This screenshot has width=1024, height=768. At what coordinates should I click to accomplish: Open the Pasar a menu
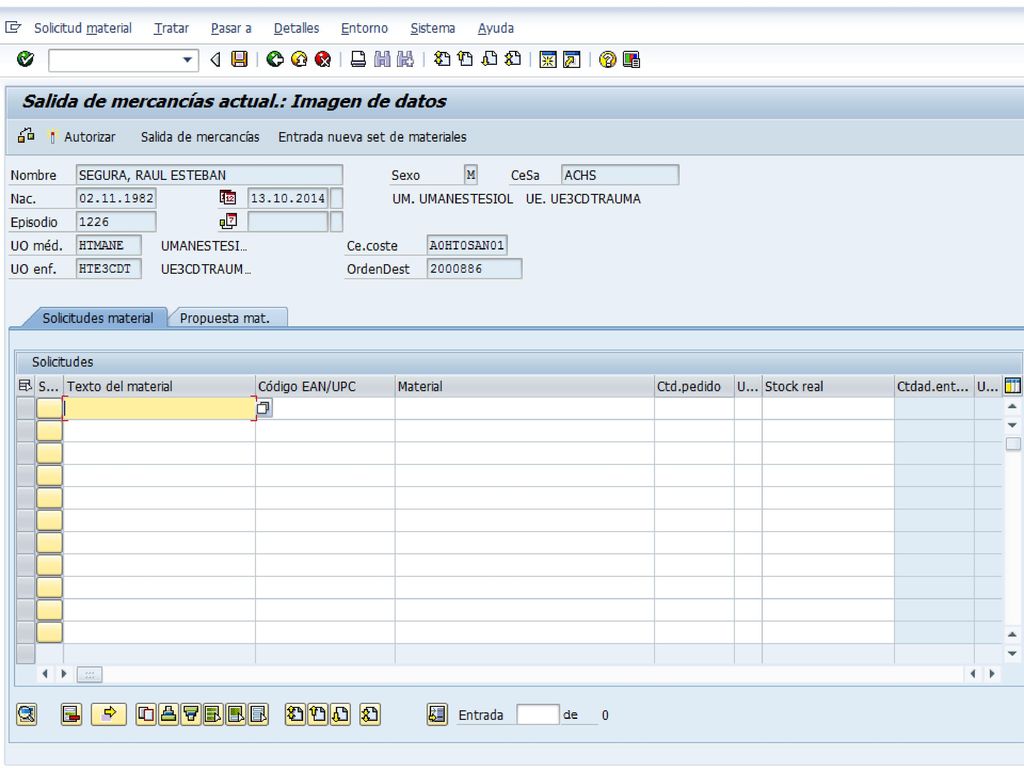231,28
